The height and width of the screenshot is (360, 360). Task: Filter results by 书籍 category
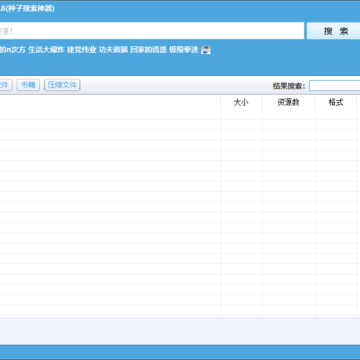point(28,85)
